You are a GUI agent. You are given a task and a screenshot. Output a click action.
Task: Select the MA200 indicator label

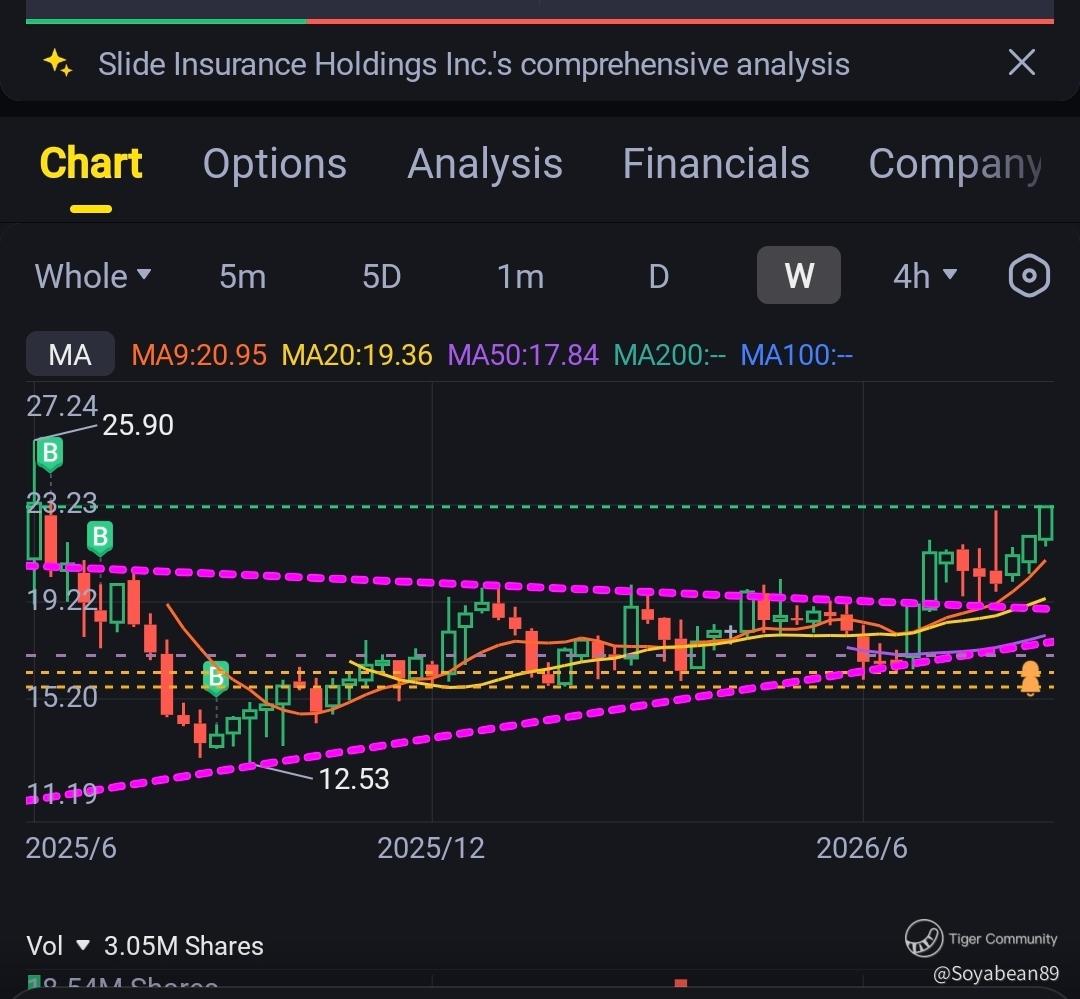coord(669,355)
